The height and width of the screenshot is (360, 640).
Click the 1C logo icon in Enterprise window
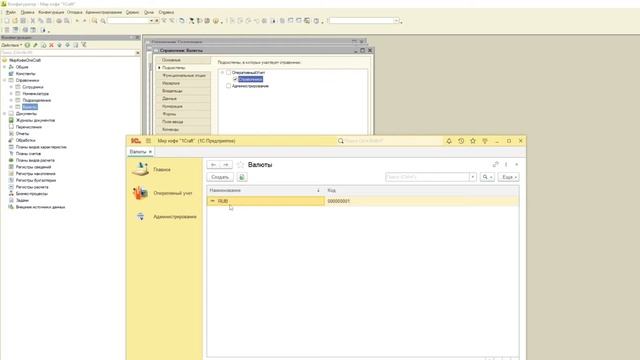(x=136, y=141)
